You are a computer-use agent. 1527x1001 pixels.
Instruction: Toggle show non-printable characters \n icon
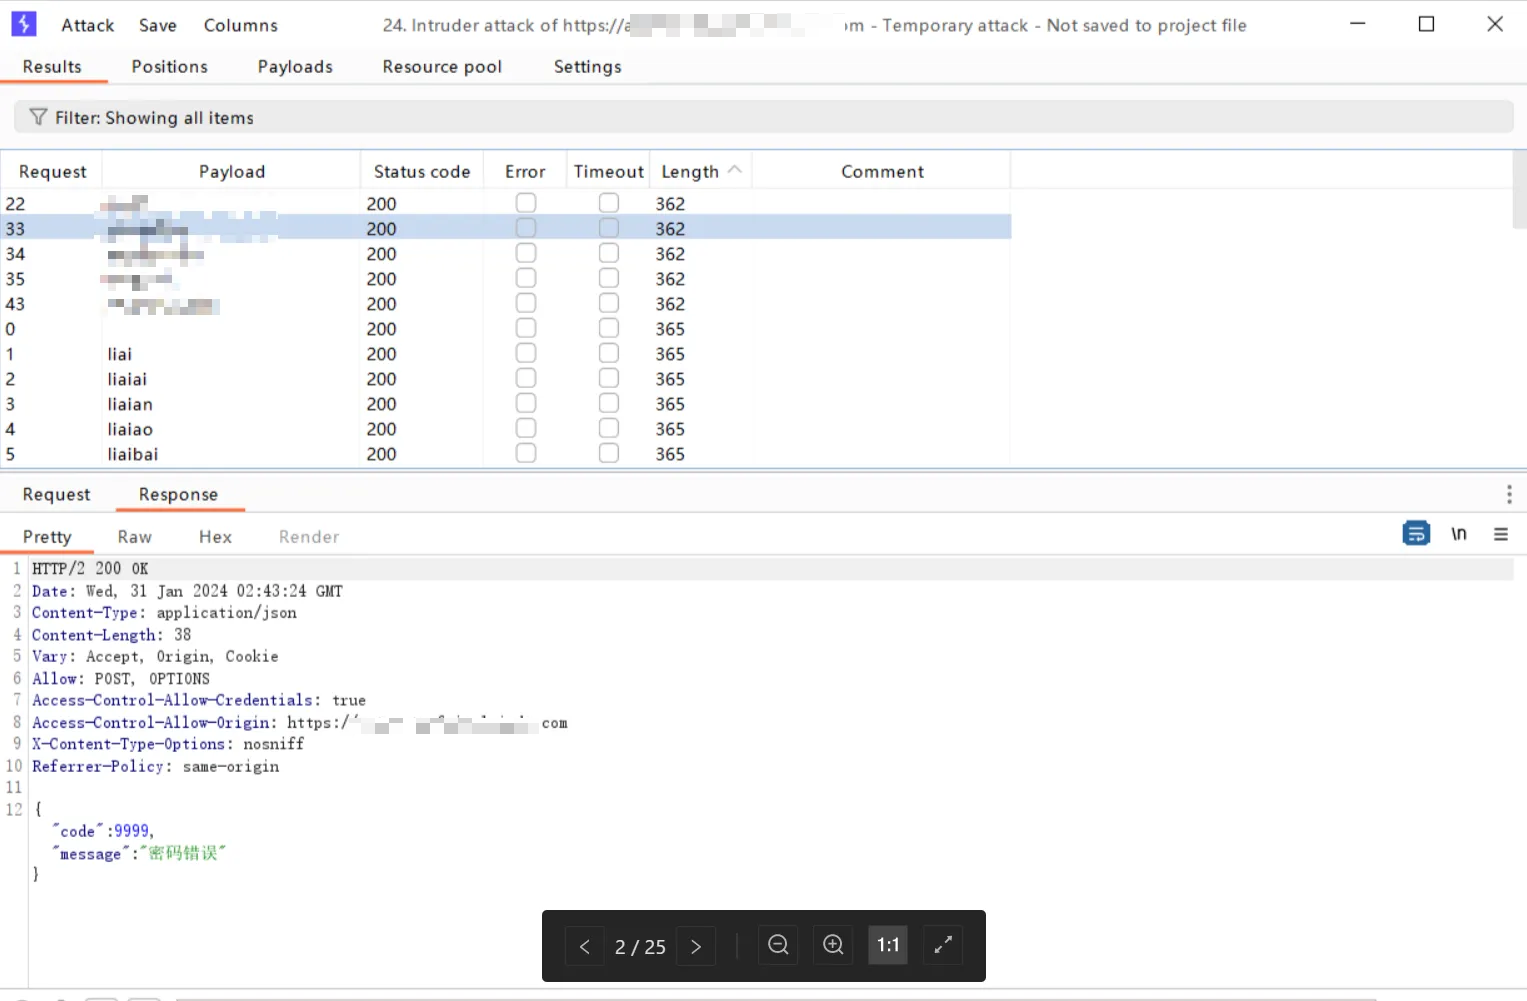click(x=1459, y=534)
